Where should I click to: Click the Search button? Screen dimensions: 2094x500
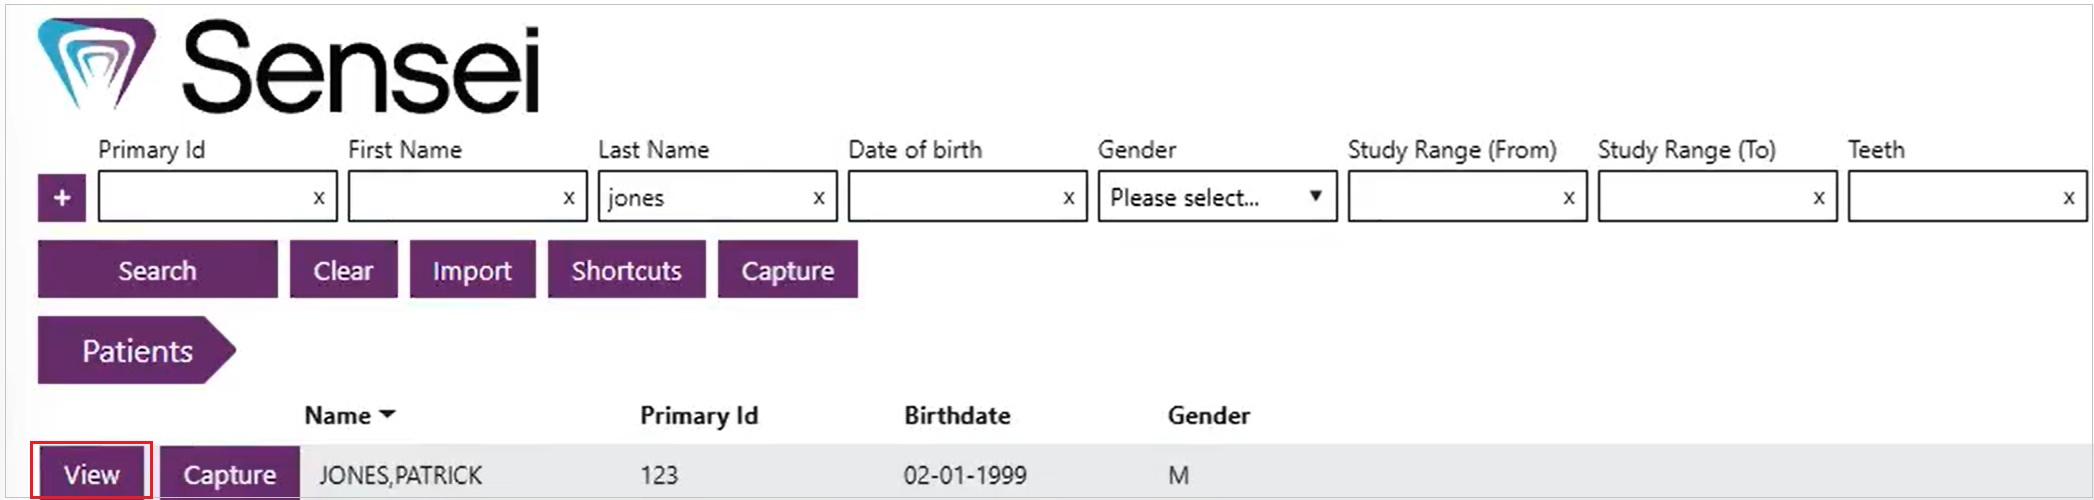point(158,269)
